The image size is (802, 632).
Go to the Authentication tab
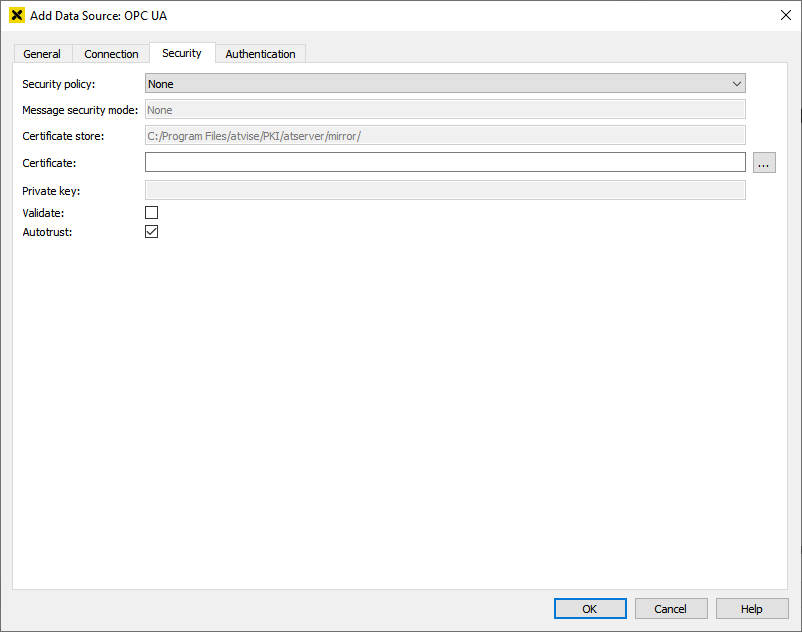(260, 54)
